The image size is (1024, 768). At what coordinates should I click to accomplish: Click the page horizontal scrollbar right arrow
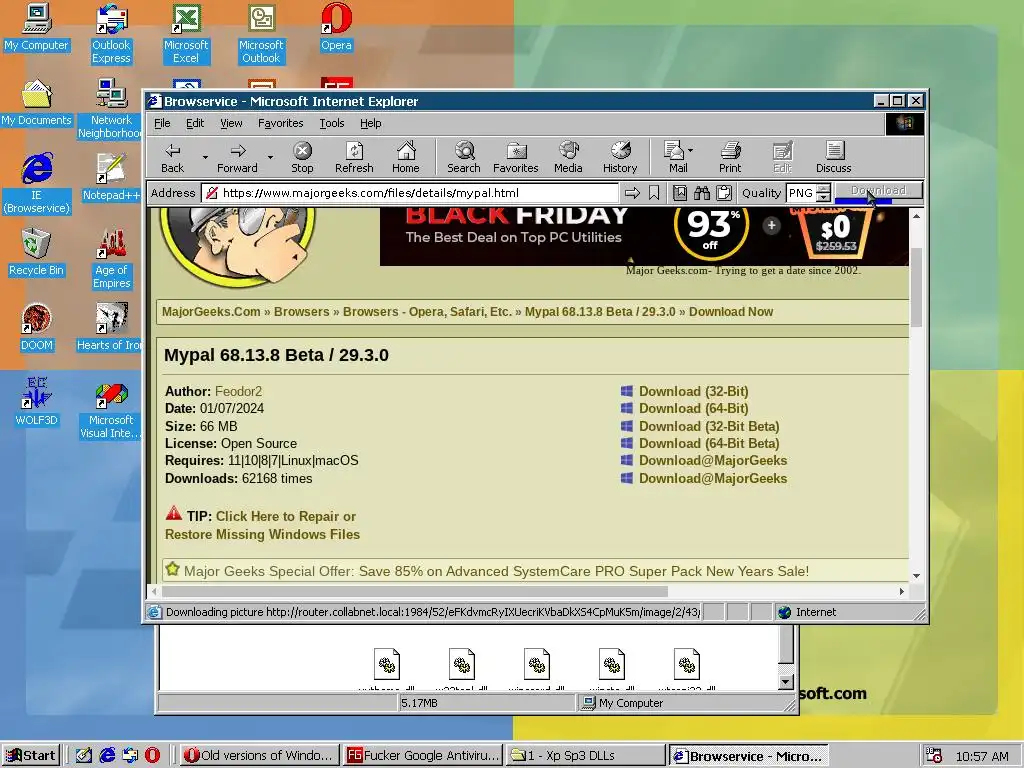pos(902,592)
